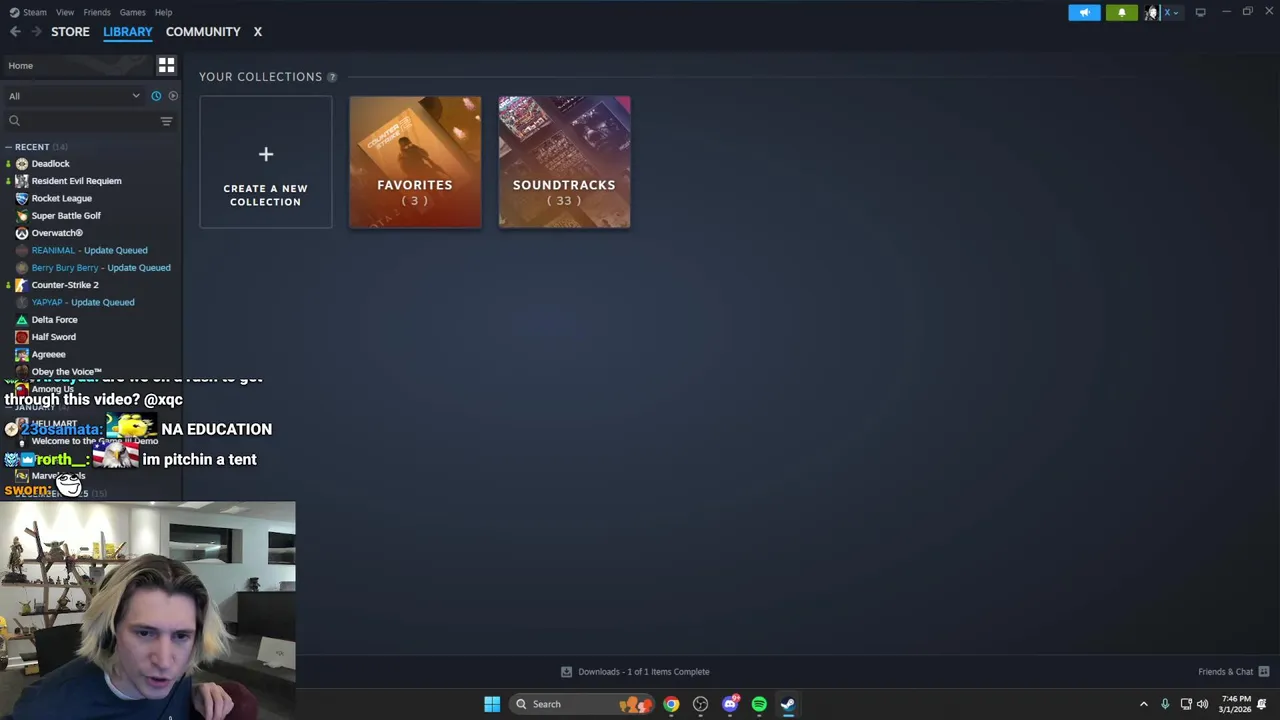
Task: Open the Games menu
Action: 132,12
